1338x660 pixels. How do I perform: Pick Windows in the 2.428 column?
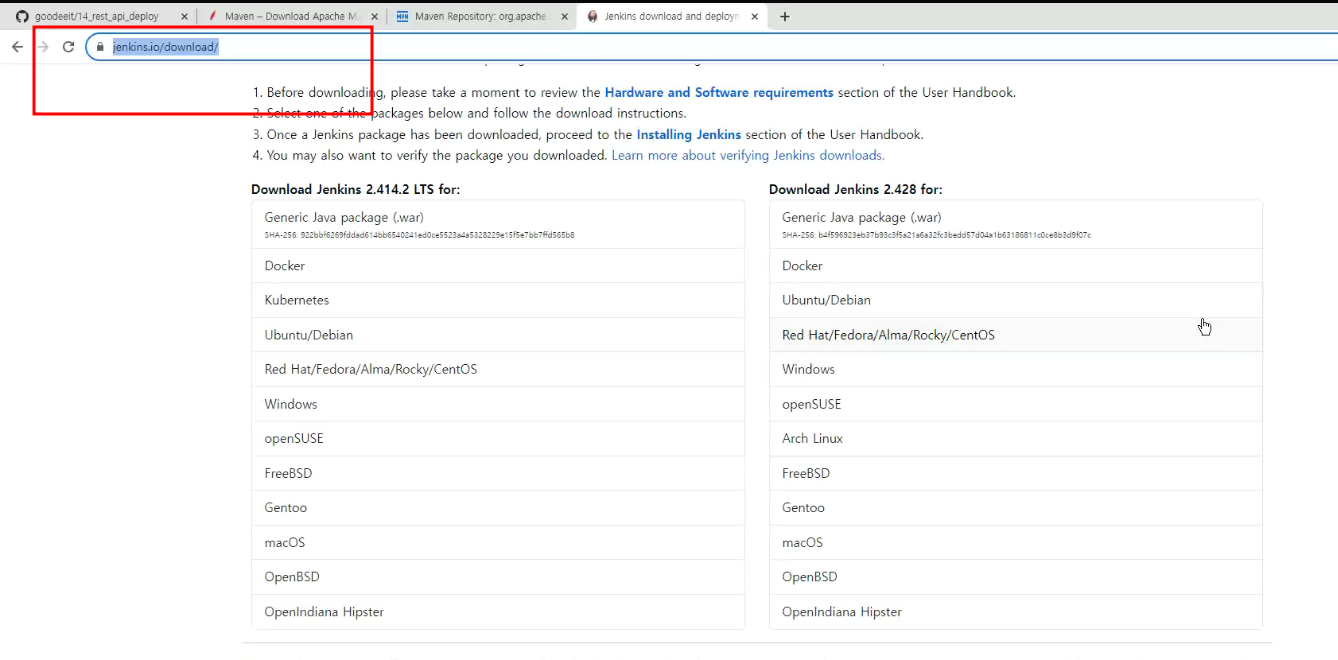click(x=1016, y=369)
